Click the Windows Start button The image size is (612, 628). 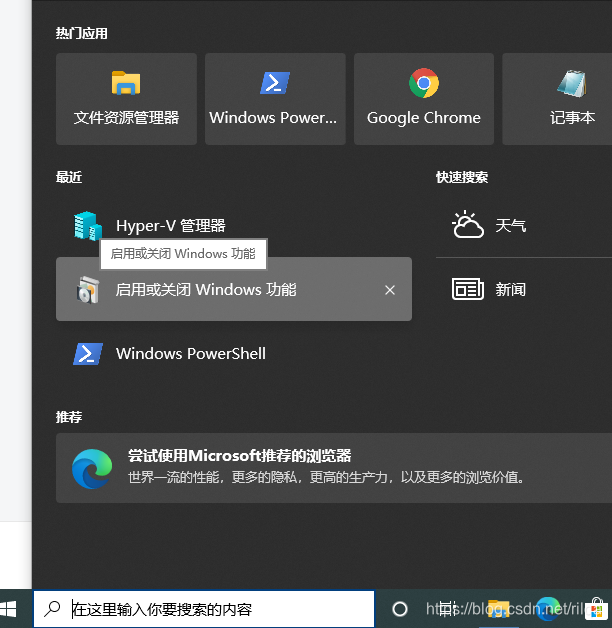[8, 609]
